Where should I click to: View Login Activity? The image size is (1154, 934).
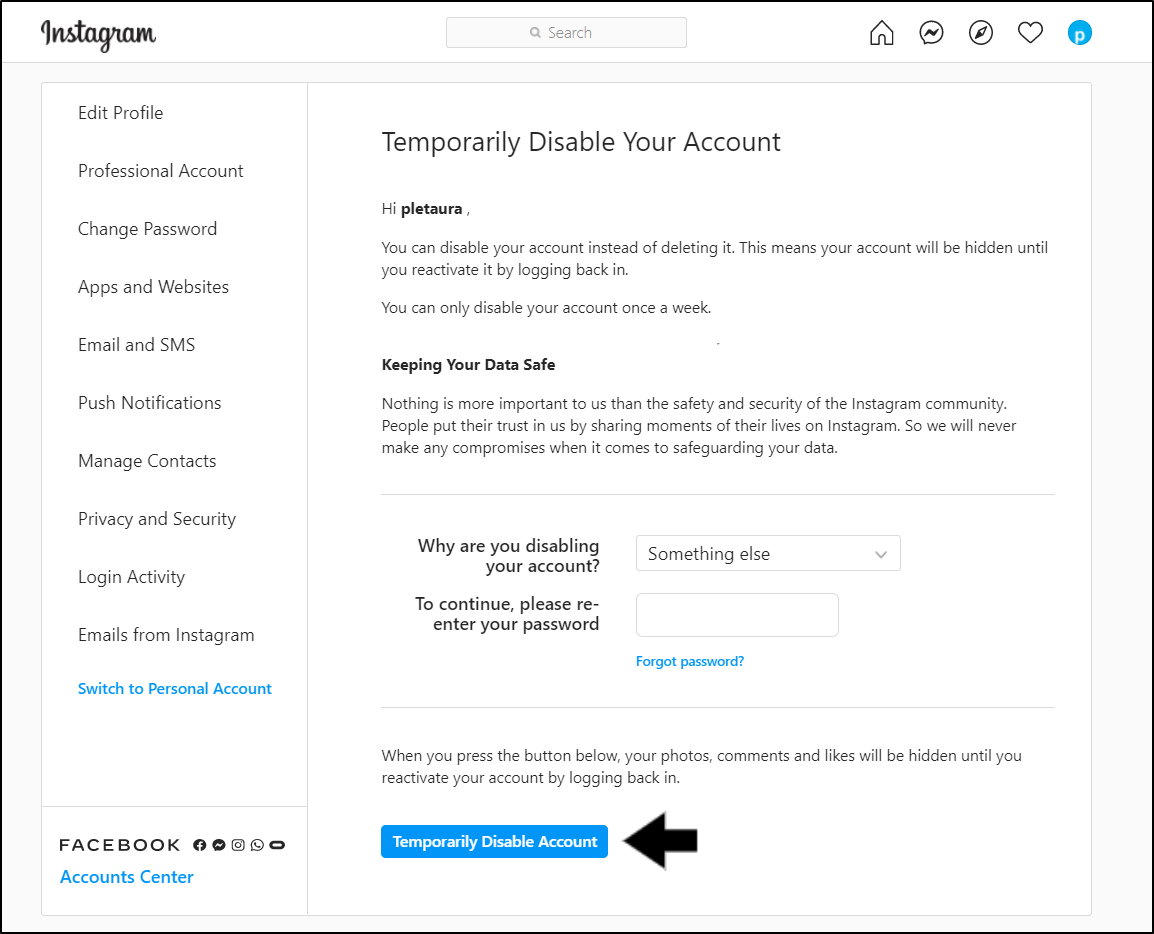pyautogui.click(x=131, y=577)
